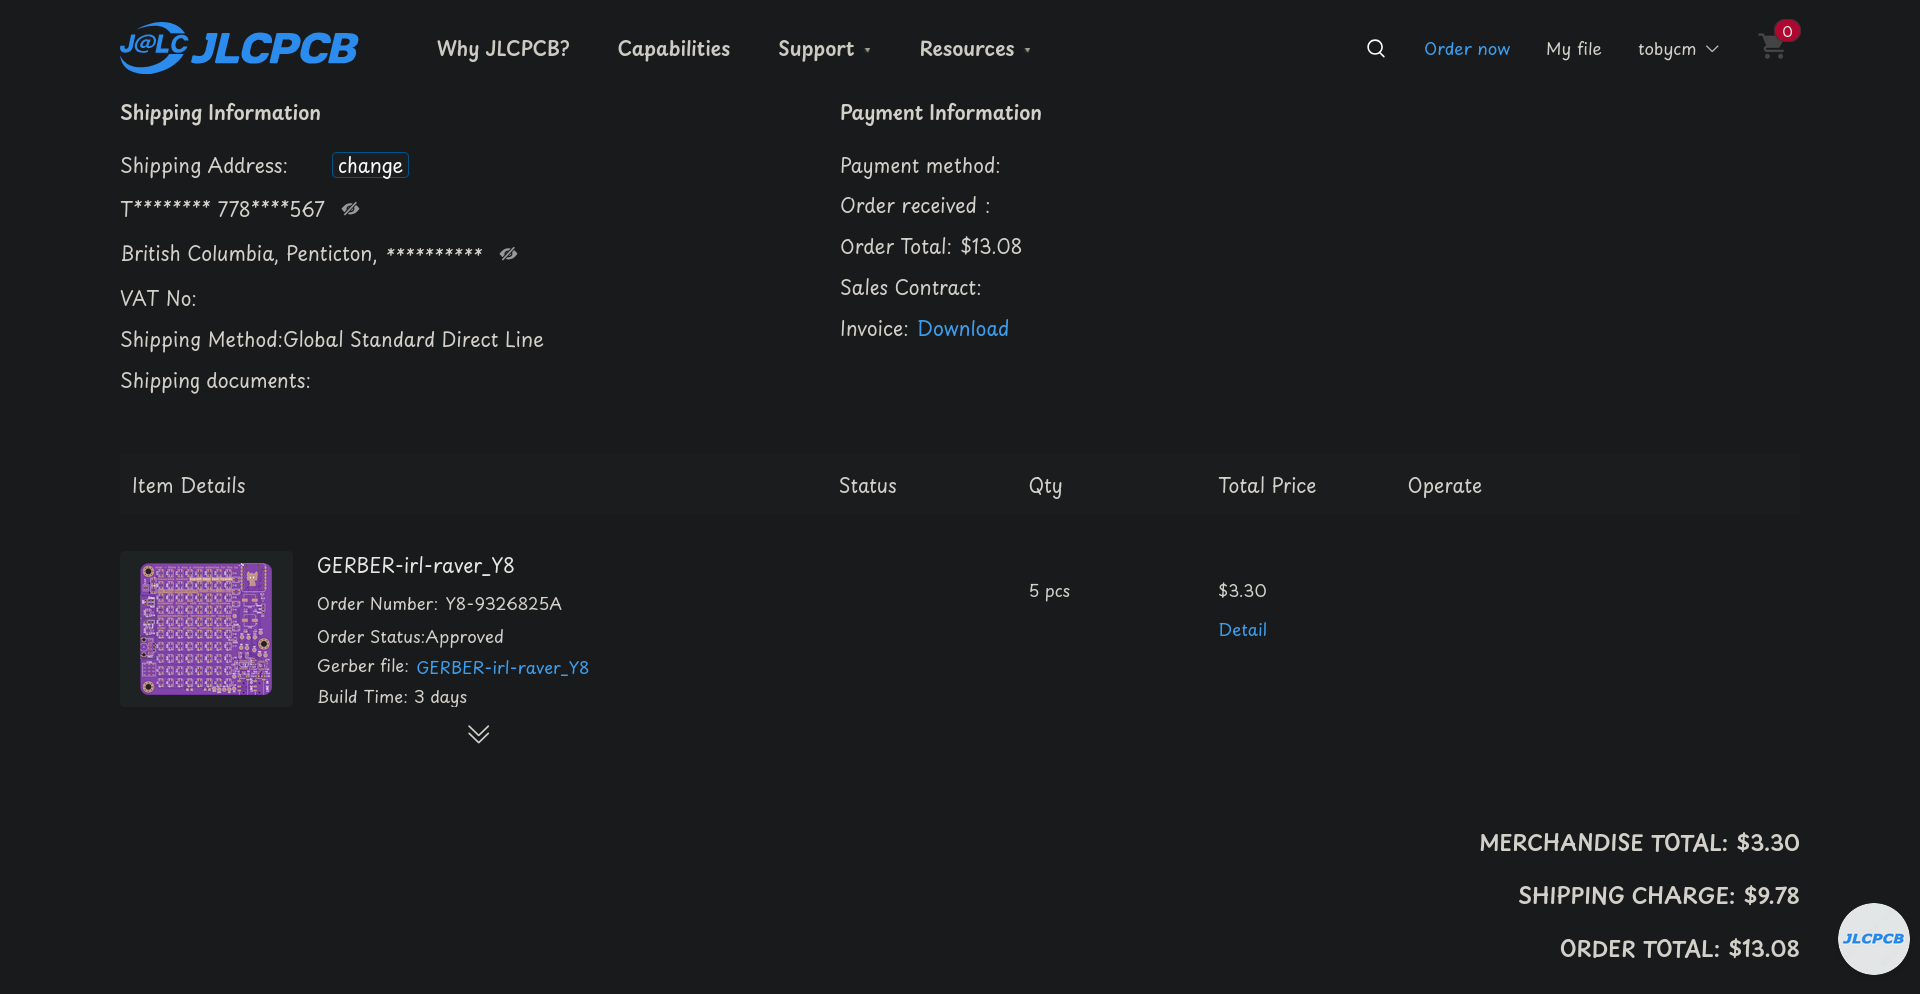Click the MERCHANDISE TOTAL: $3.30 line
1920x994 pixels.
pyautogui.click(x=1639, y=843)
